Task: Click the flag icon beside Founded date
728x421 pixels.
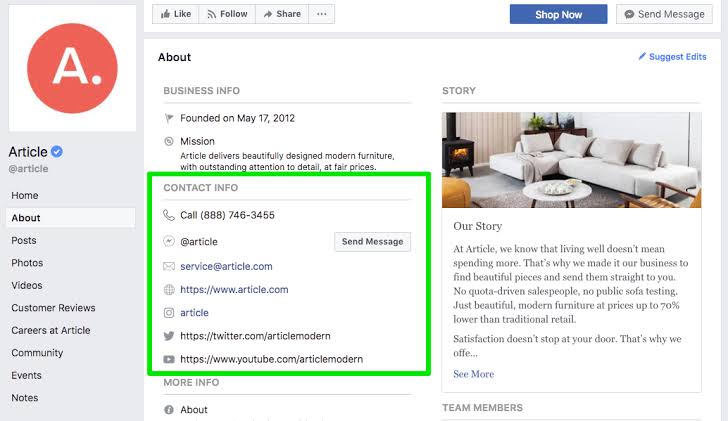Action: [x=169, y=118]
